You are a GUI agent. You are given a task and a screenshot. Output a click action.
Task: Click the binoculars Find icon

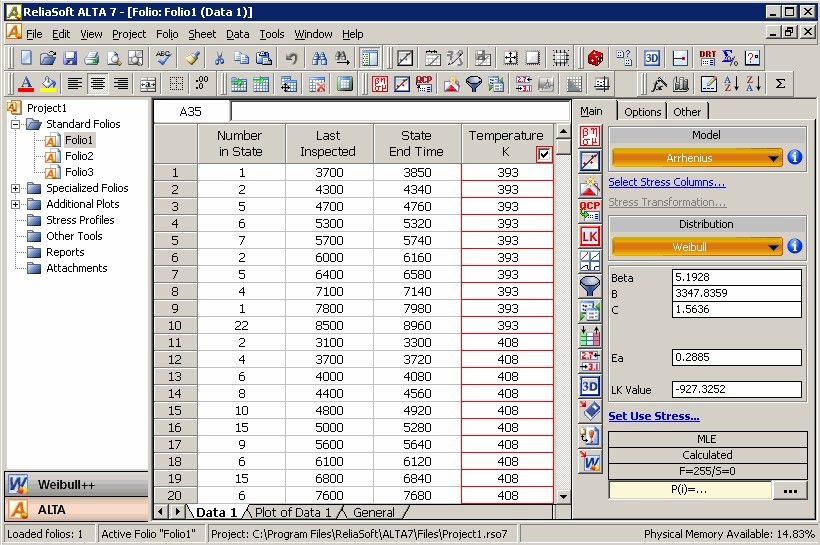(319, 58)
